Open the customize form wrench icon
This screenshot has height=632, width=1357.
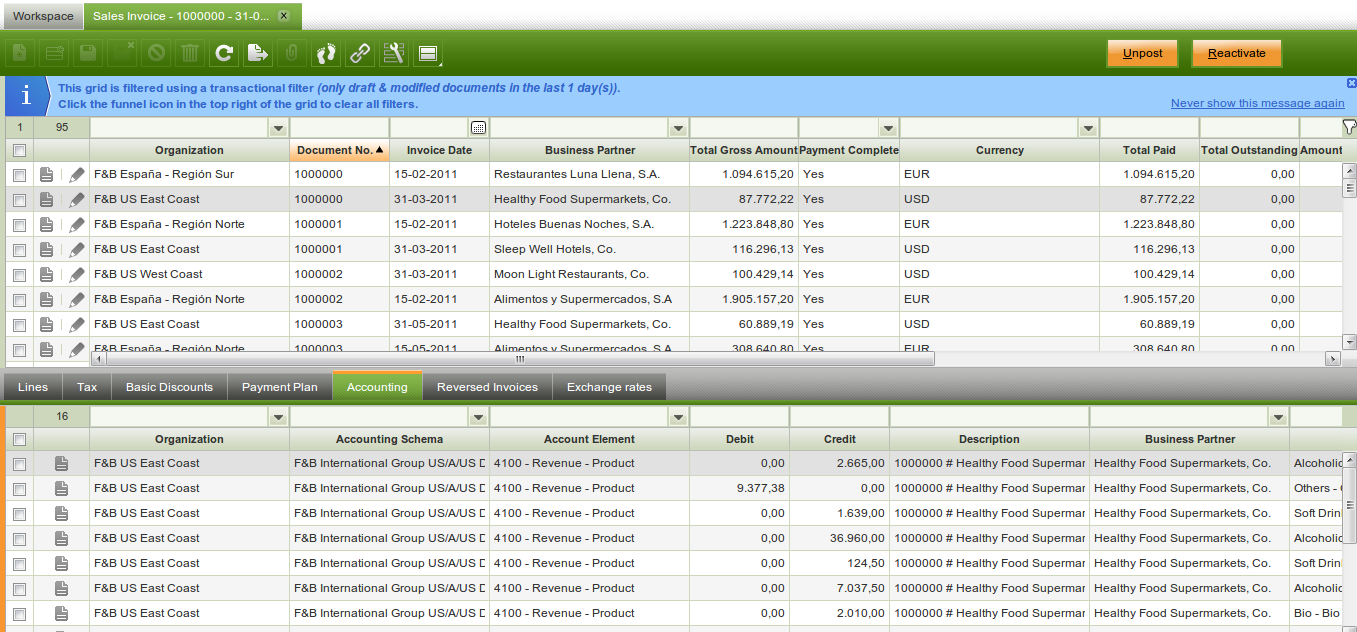(393, 53)
